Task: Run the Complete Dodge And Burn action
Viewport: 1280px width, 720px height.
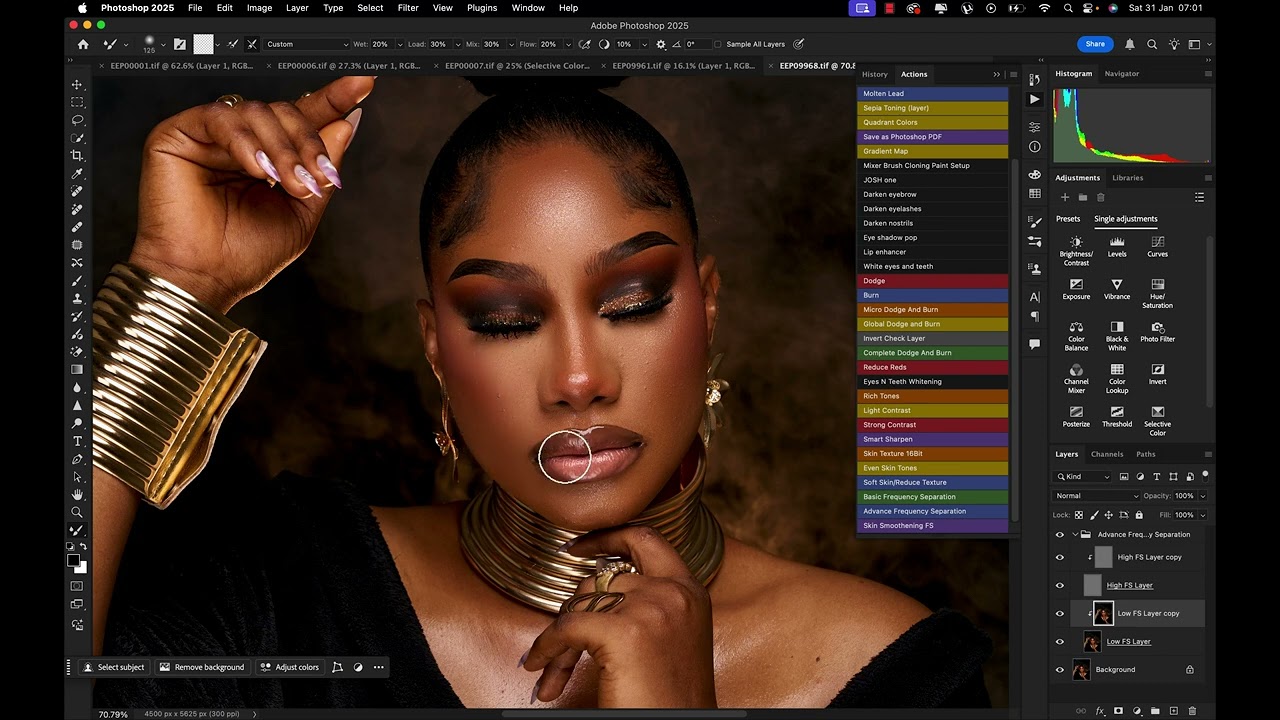Action: [932, 353]
